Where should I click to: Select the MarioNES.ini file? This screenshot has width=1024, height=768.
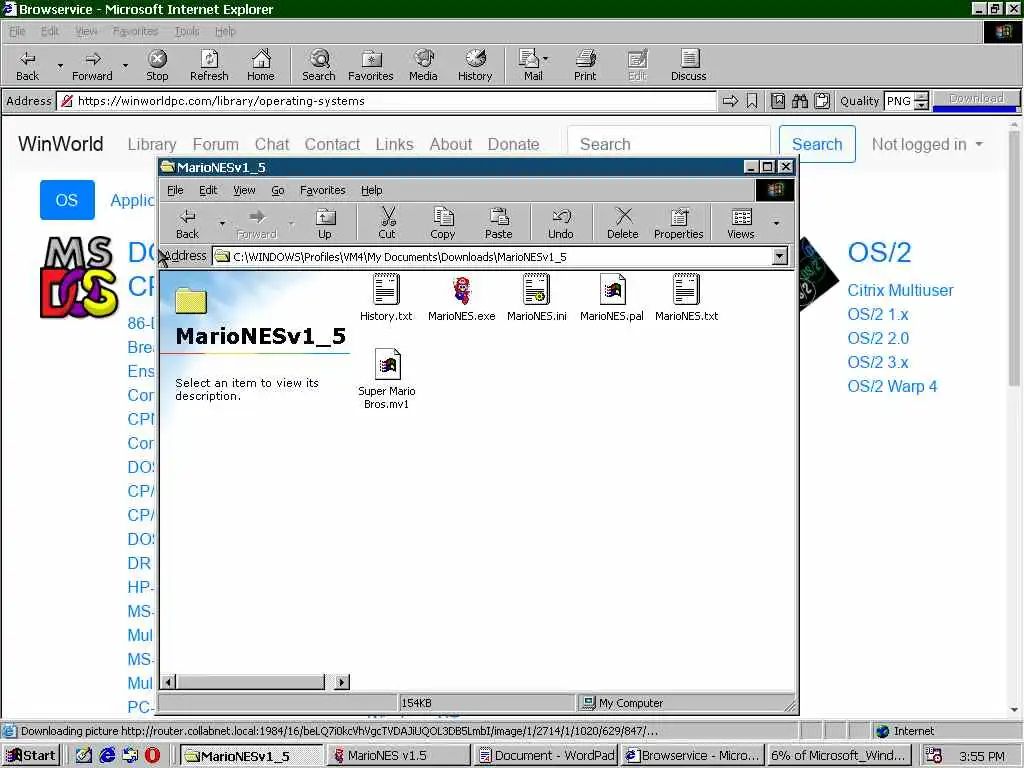click(x=537, y=299)
